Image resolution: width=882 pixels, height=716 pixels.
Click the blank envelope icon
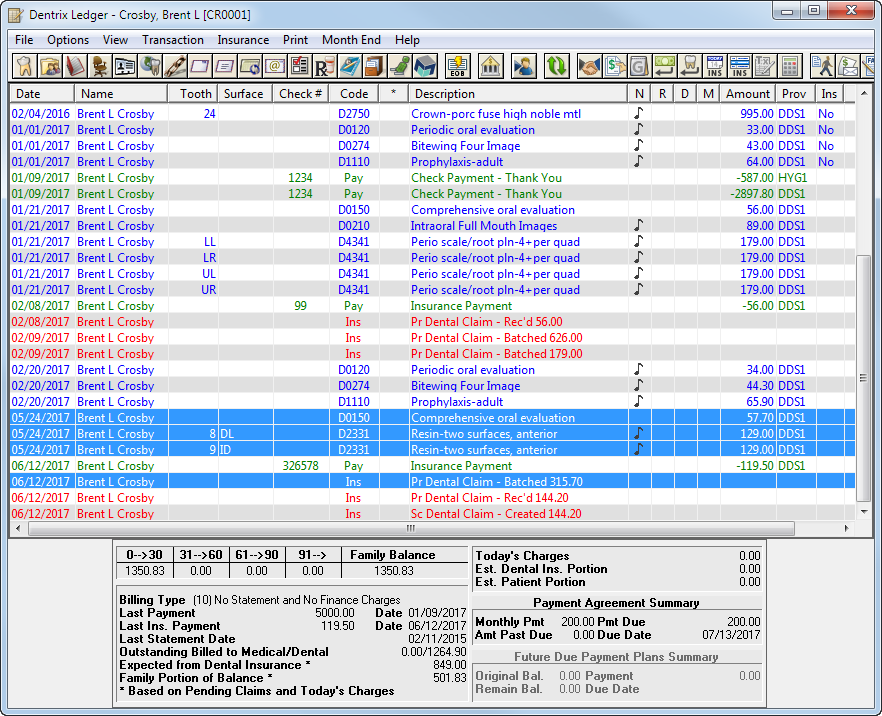pos(200,66)
